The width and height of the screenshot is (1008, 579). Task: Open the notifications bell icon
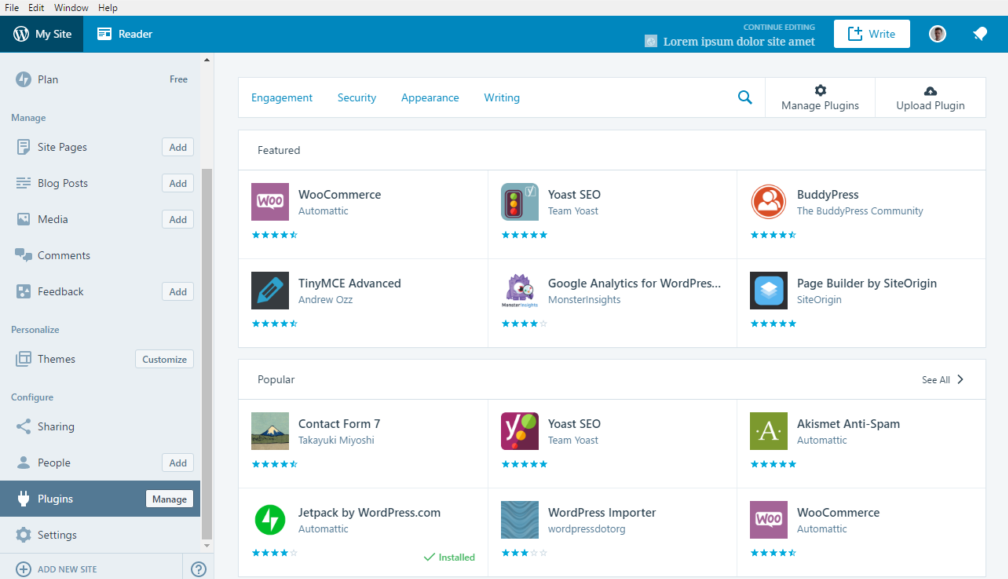(980, 34)
